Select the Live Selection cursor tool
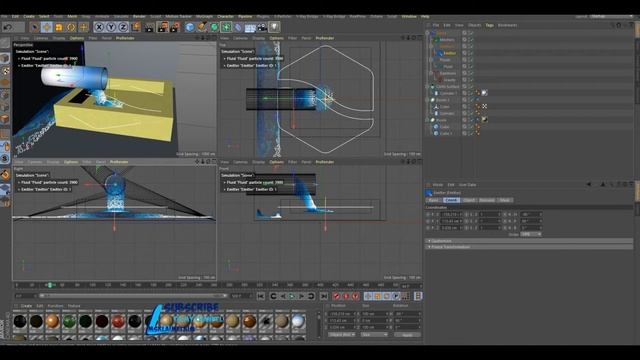Image resolution: width=640 pixels, height=360 pixels. click(35, 27)
